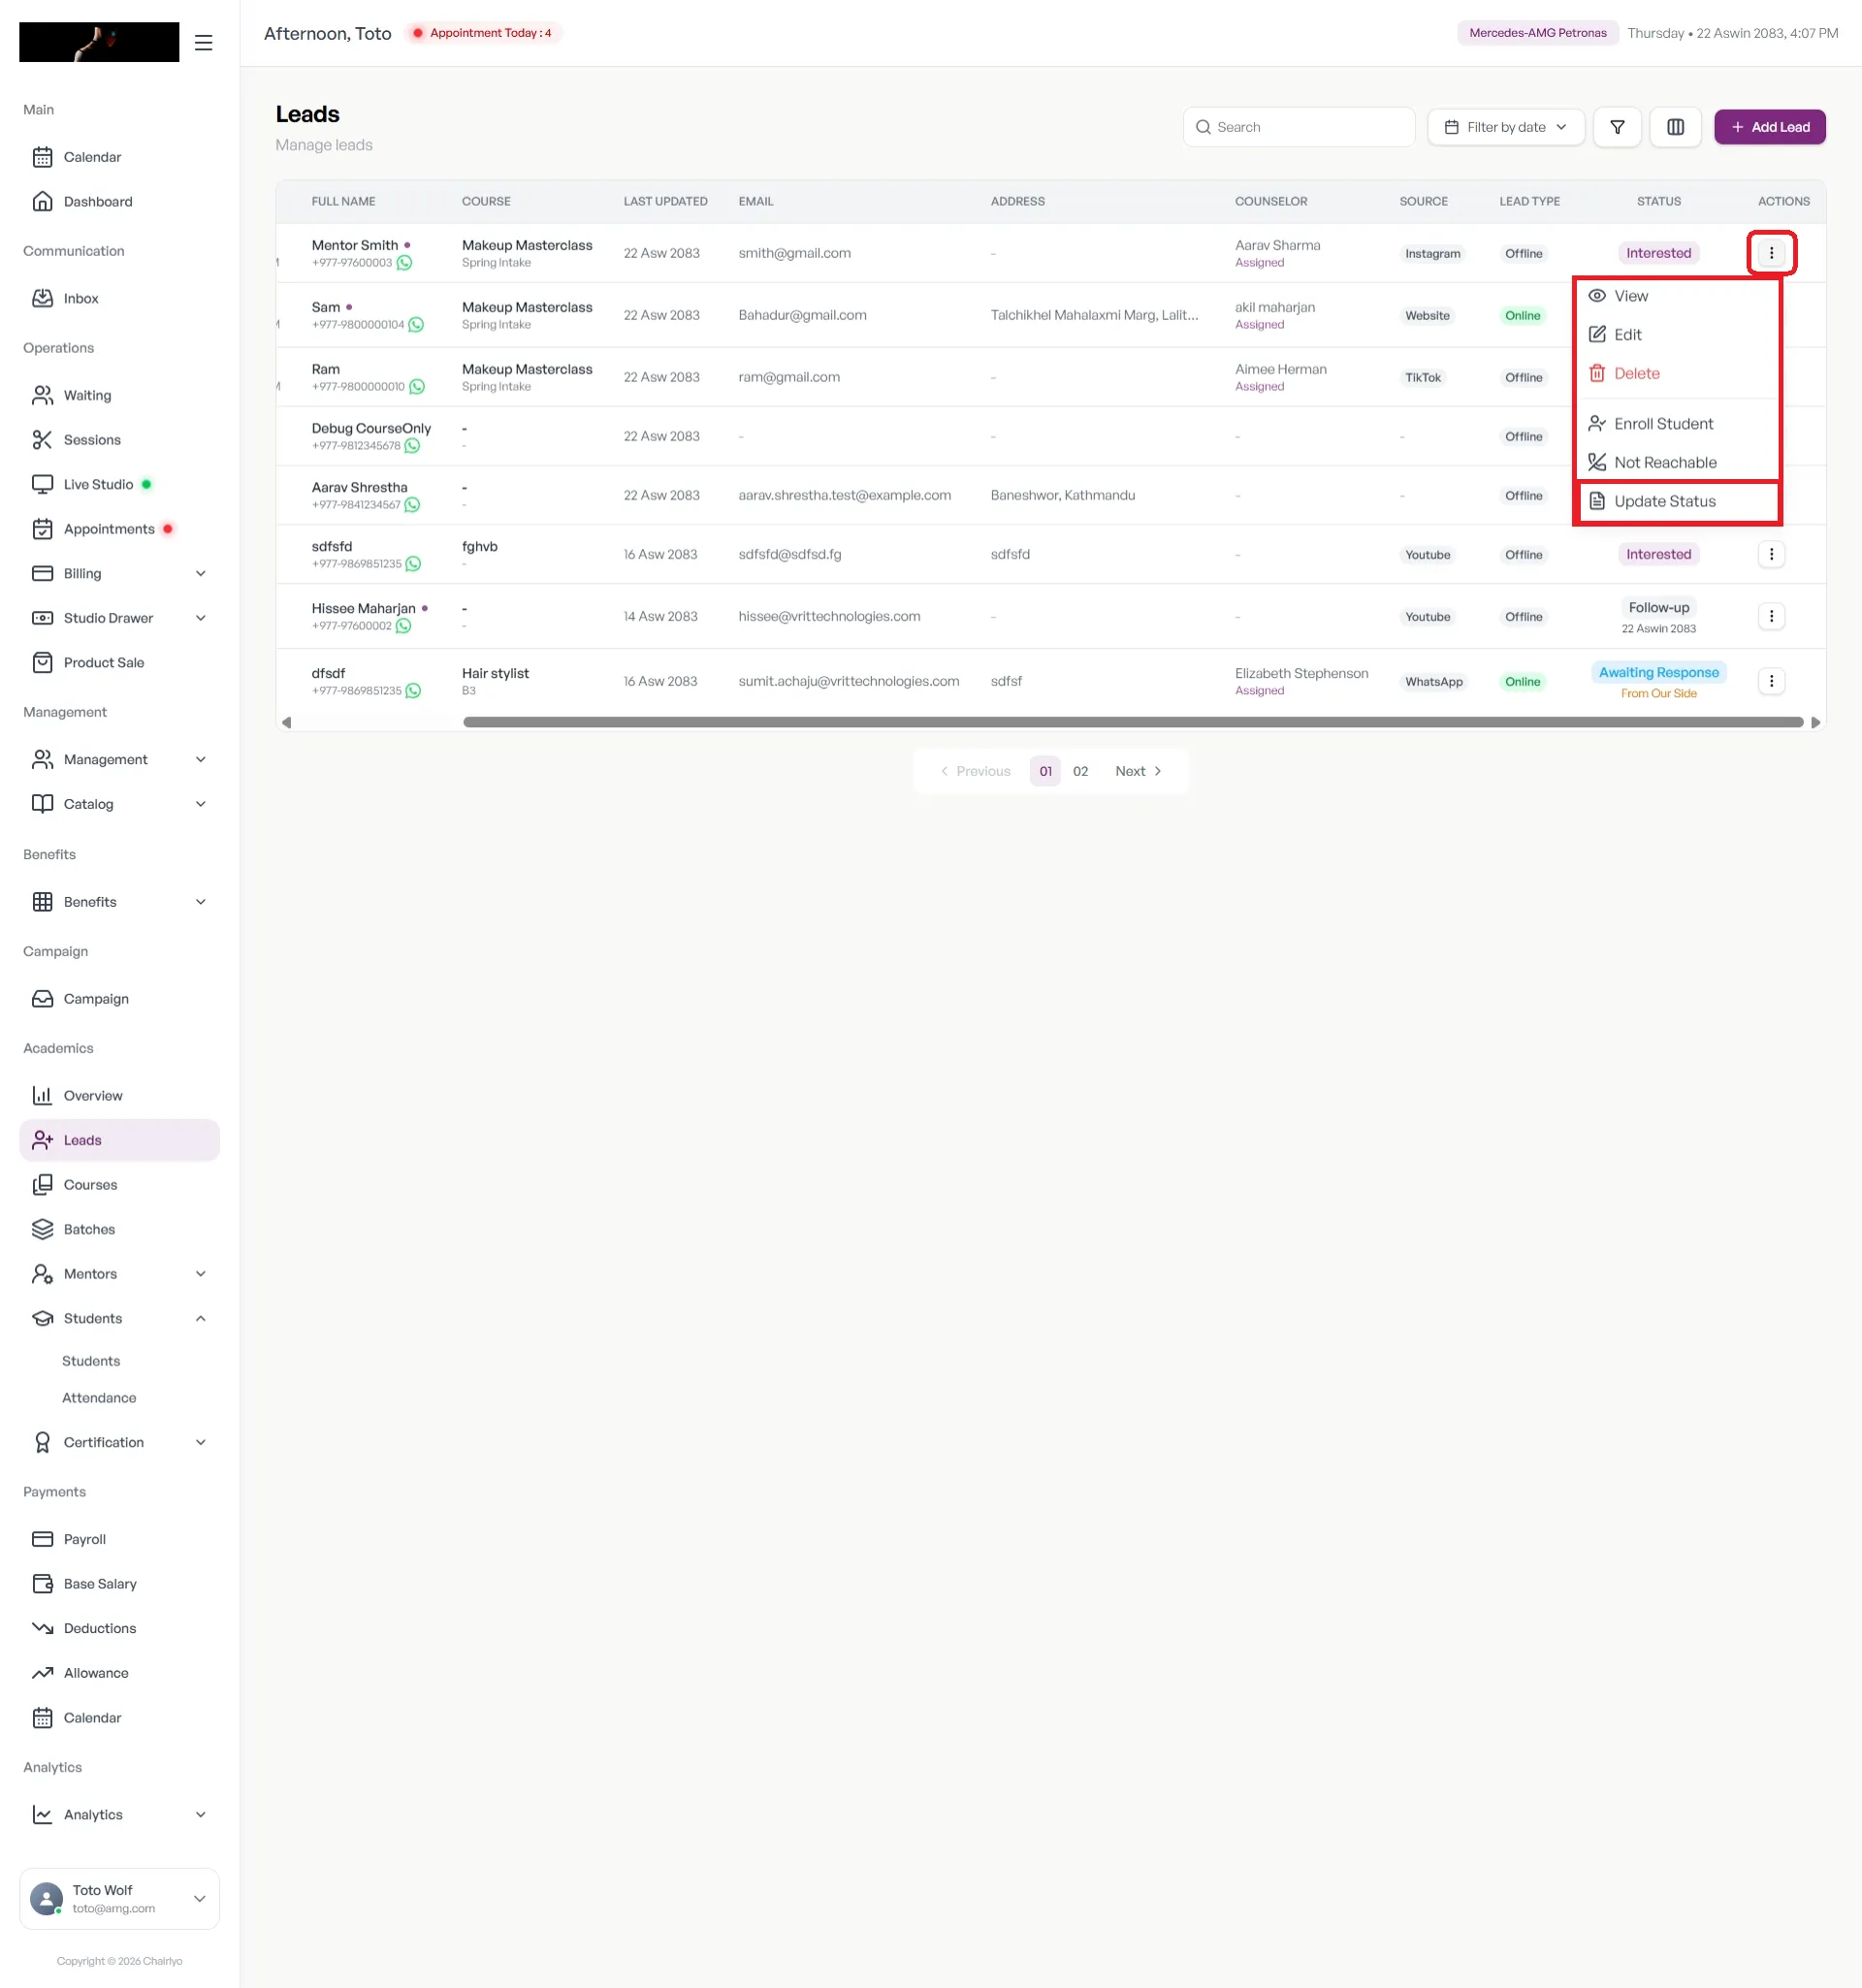Expand the Catalog sidebar section

point(119,804)
